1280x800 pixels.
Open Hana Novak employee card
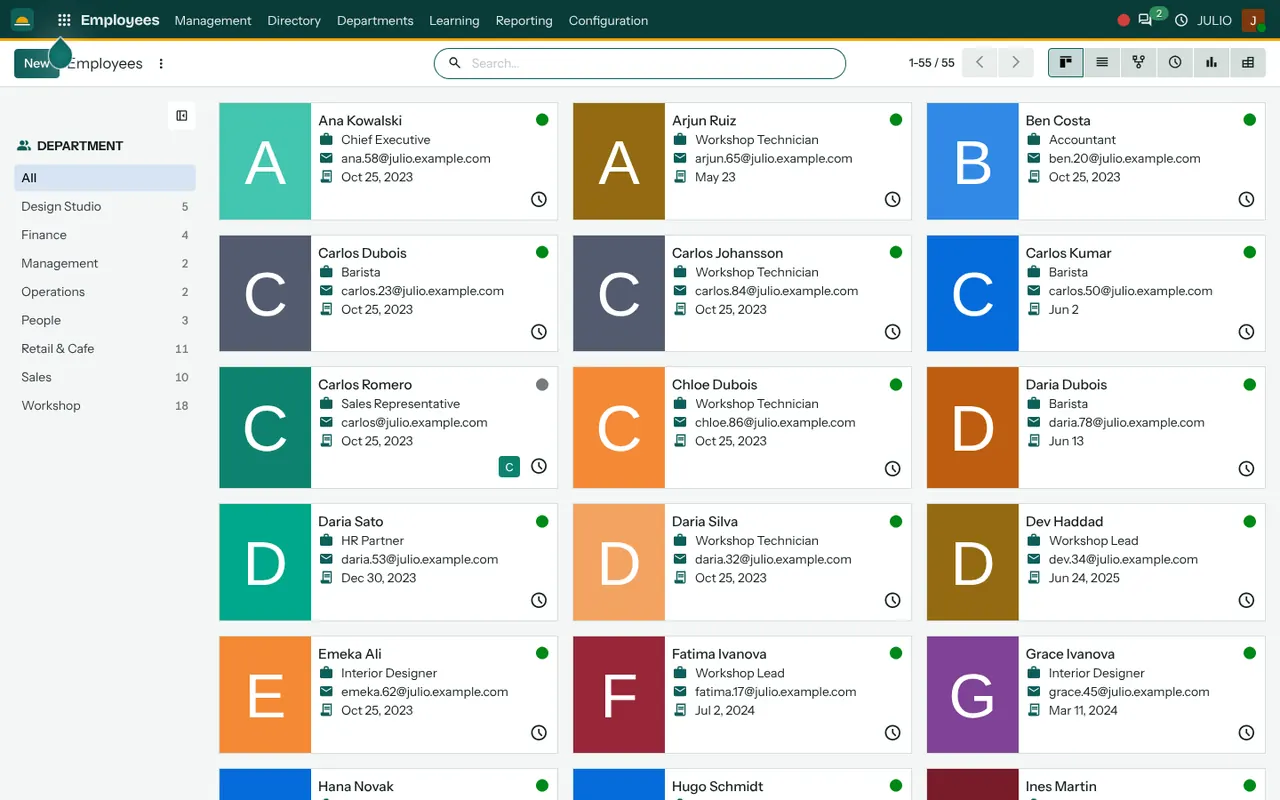coord(388,784)
